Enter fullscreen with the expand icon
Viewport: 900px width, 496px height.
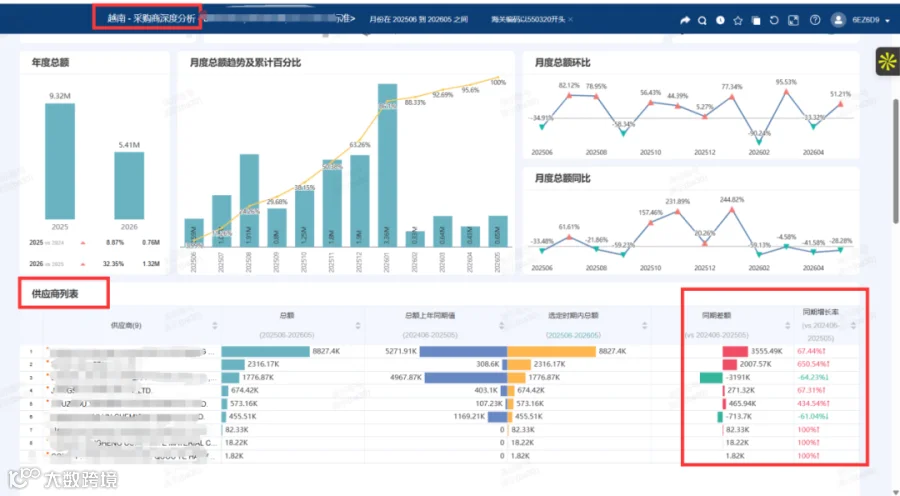[x=793, y=20]
